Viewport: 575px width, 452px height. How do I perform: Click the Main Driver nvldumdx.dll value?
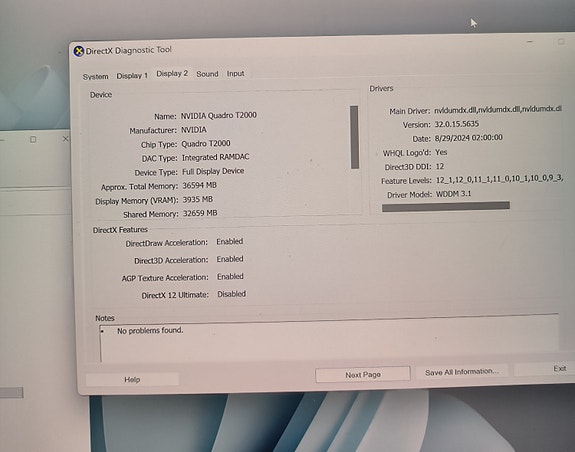[x=498, y=109]
